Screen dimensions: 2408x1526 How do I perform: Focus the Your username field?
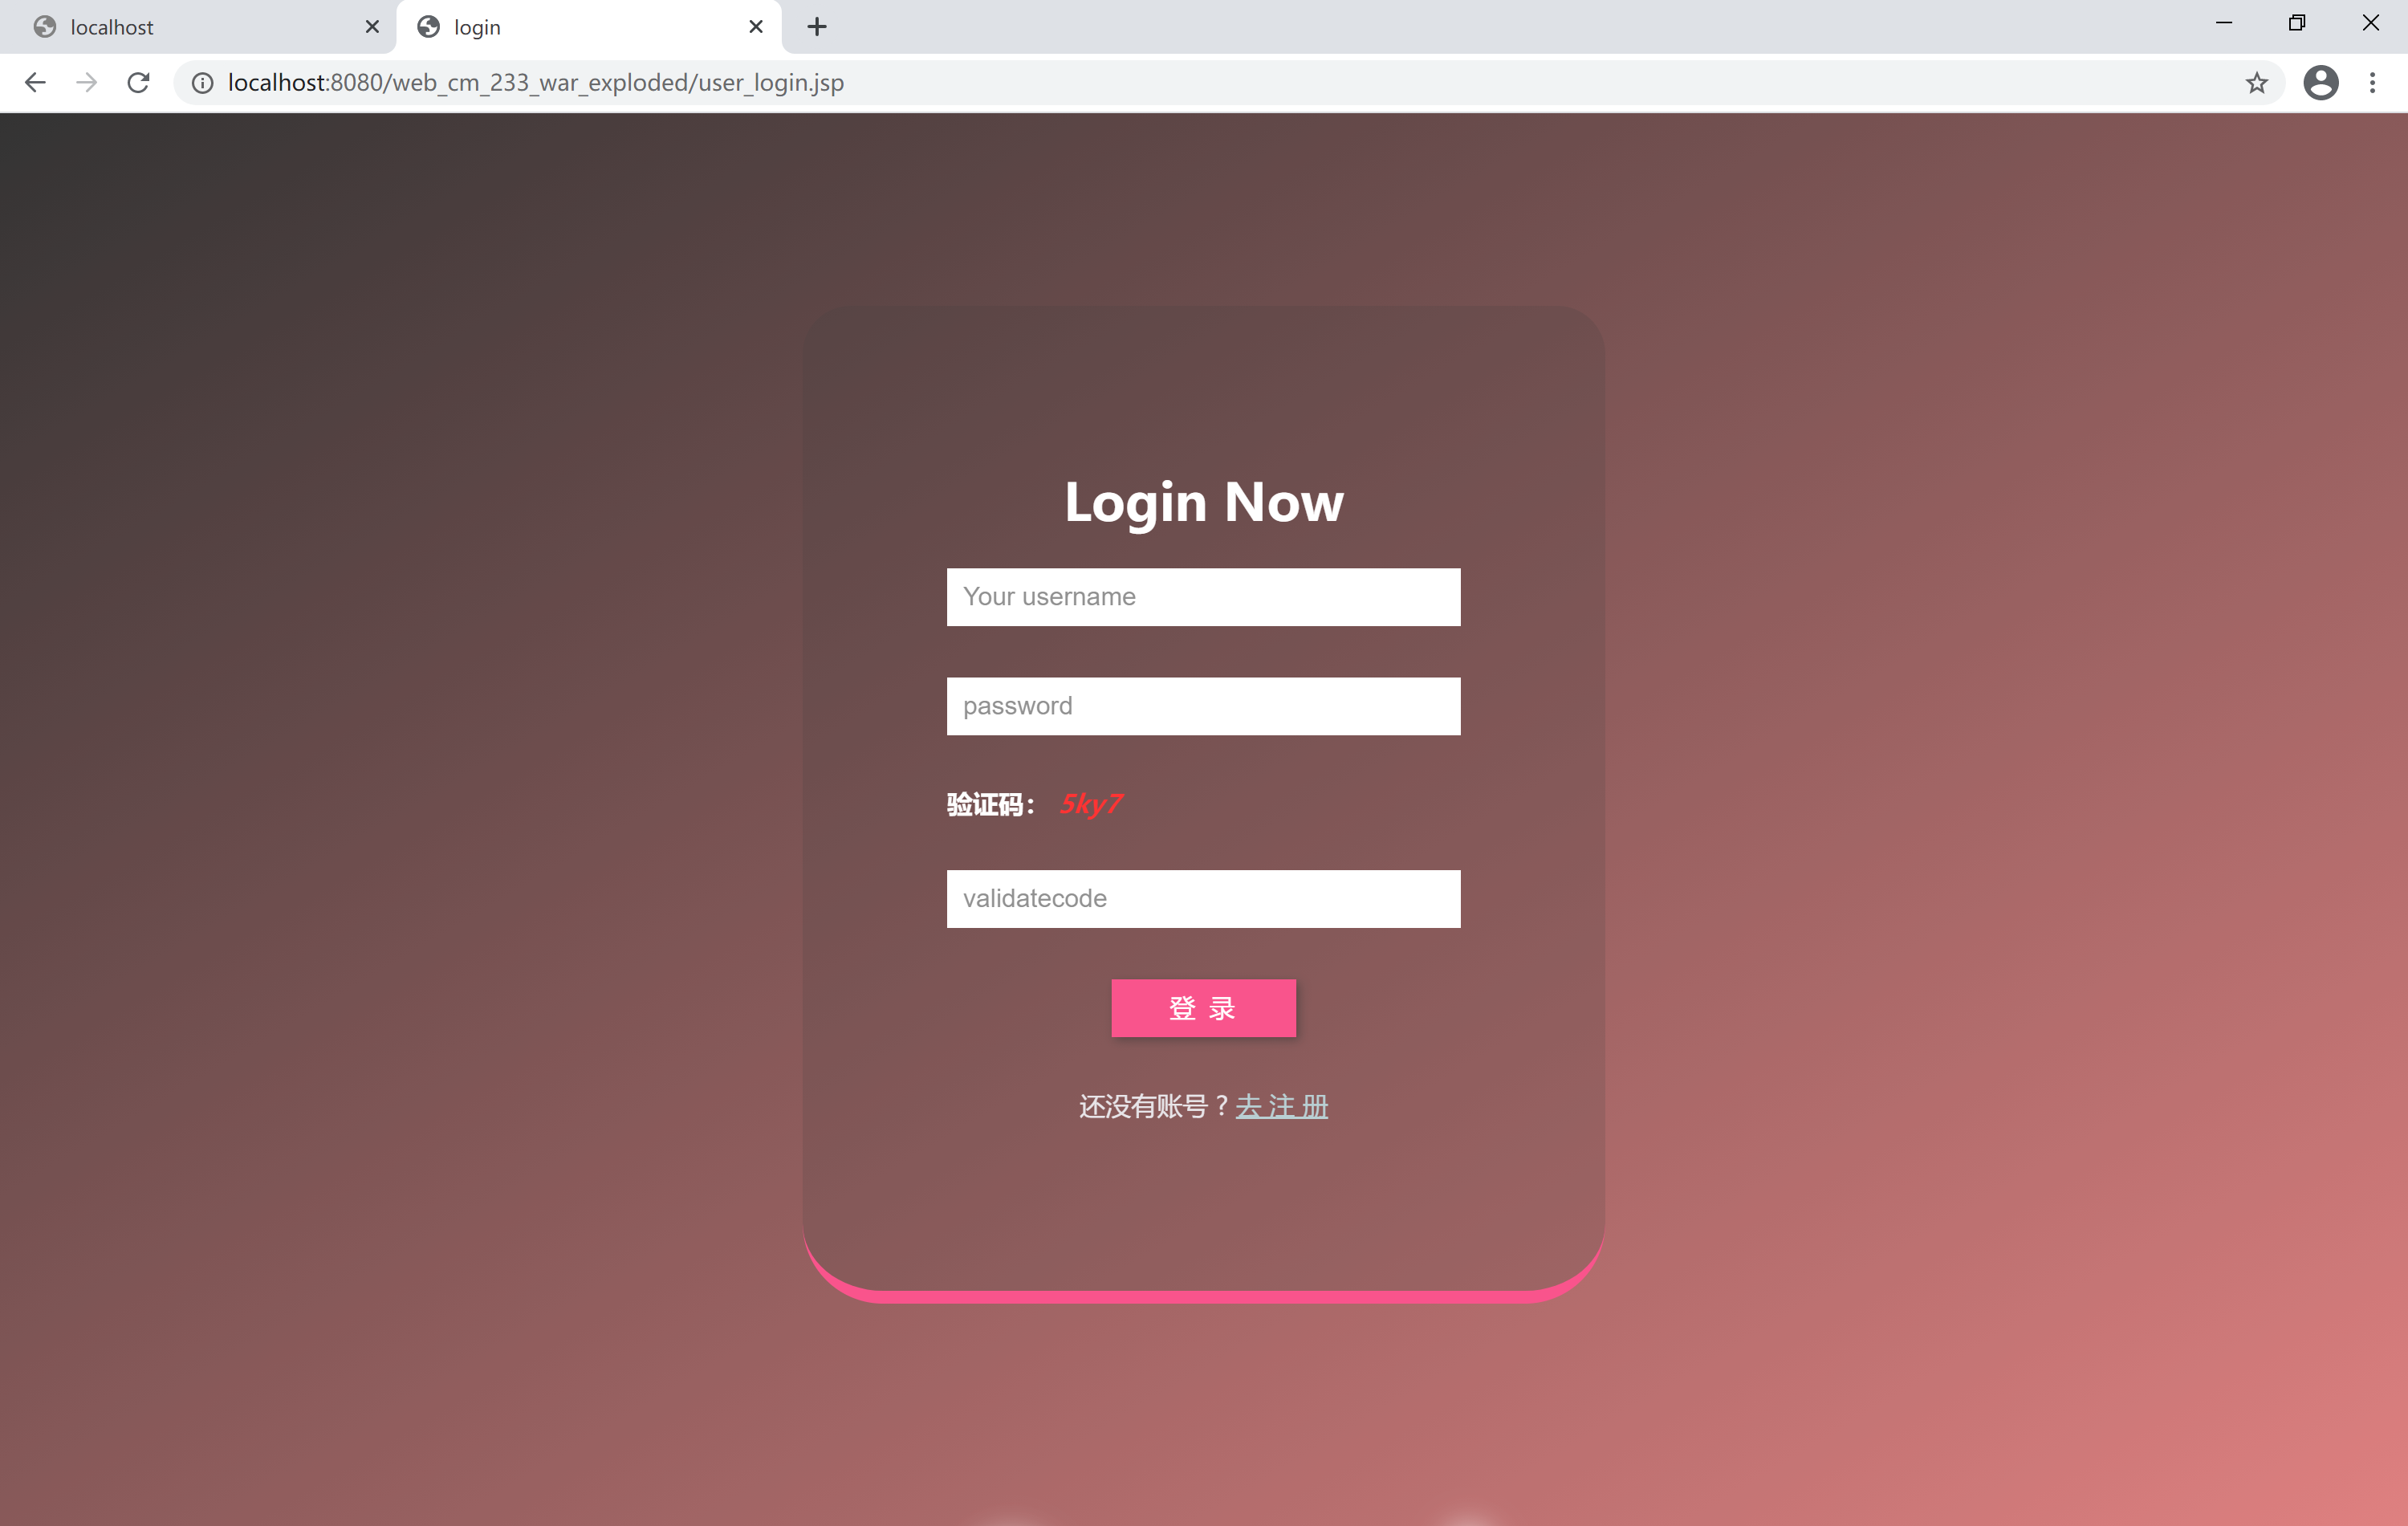click(1203, 597)
